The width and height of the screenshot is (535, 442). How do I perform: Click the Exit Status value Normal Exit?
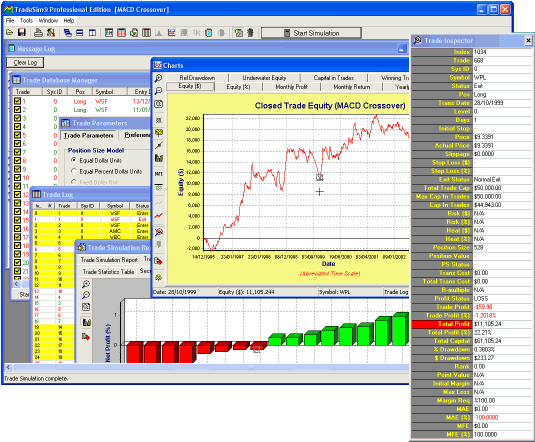pyautogui.click(x=487, y=180)
